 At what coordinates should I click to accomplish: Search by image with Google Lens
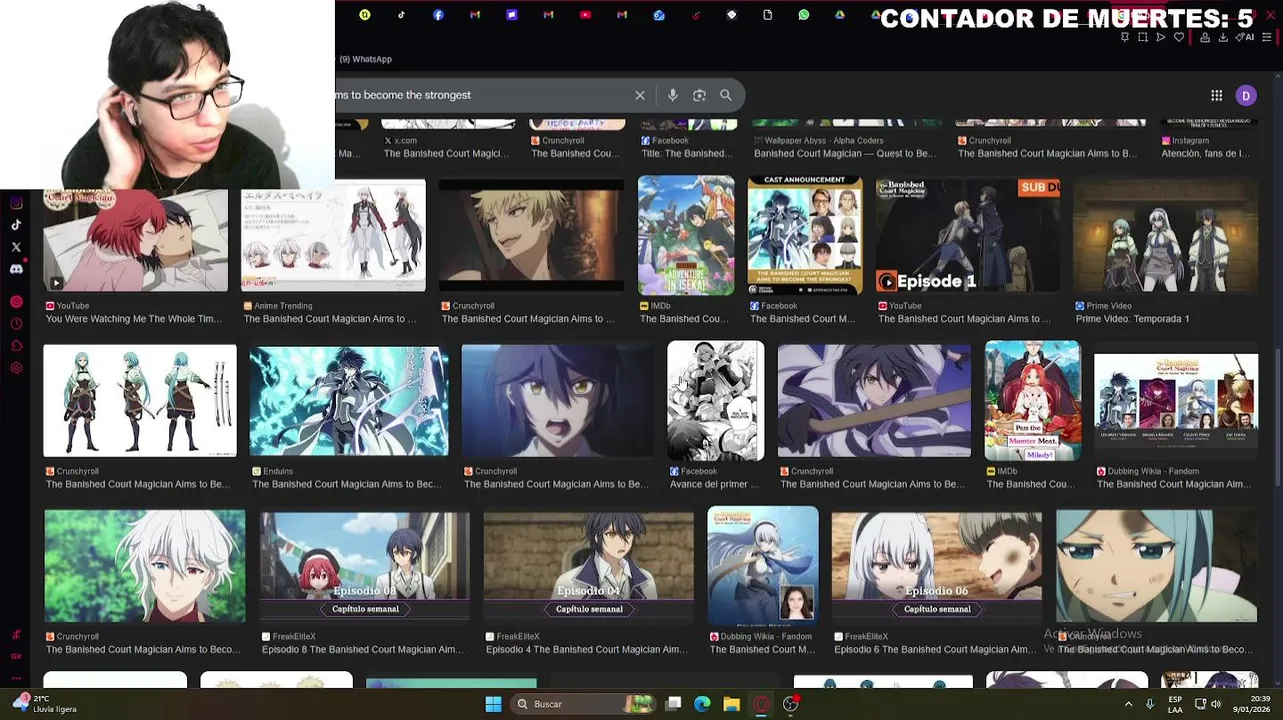tap(699, 95)
